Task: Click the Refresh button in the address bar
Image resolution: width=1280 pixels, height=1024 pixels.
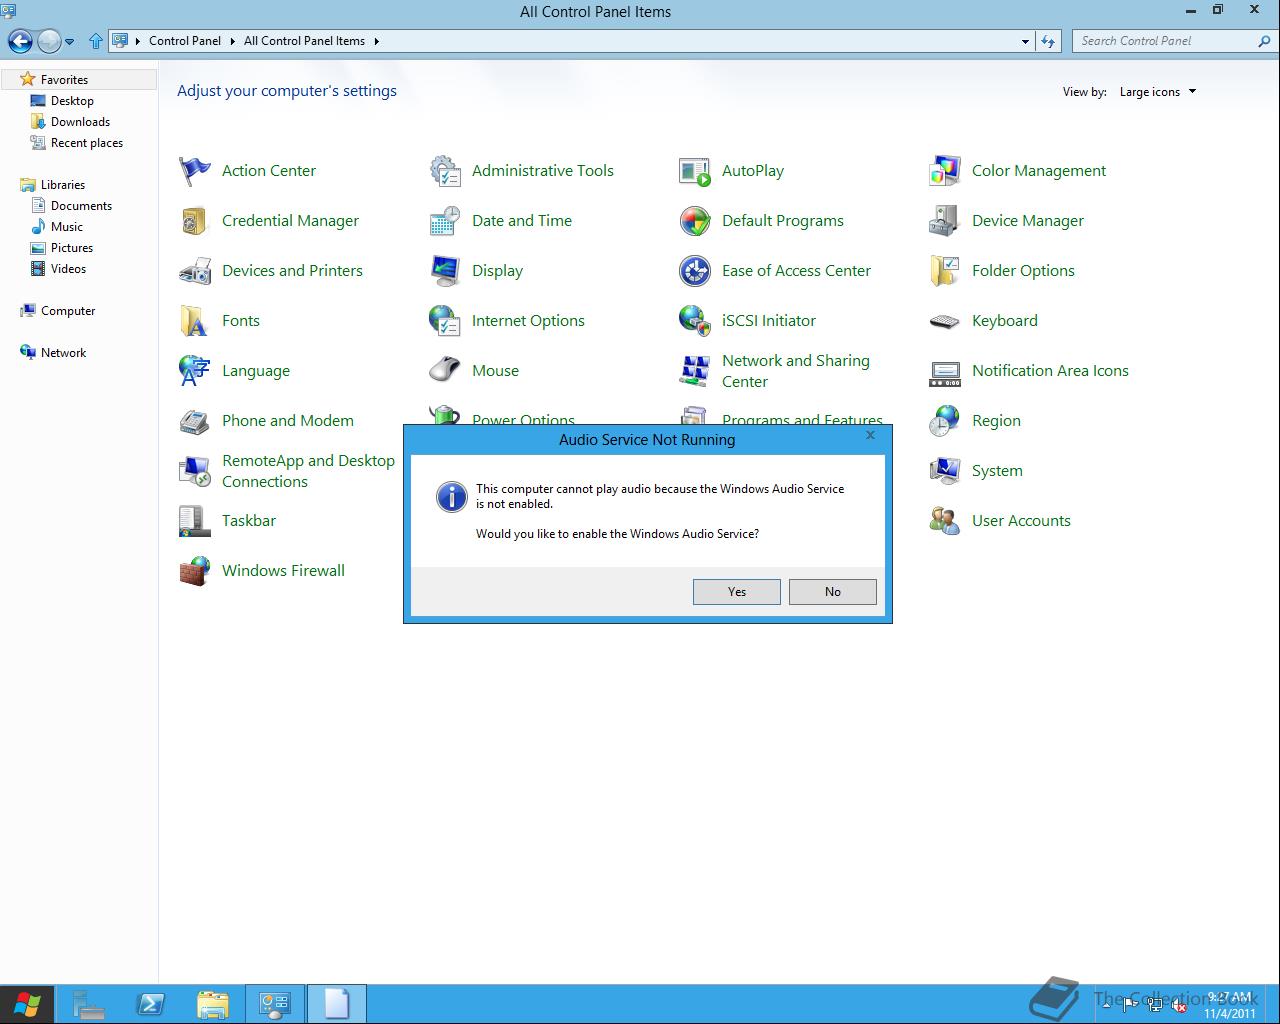Action: coord(1048,41)
